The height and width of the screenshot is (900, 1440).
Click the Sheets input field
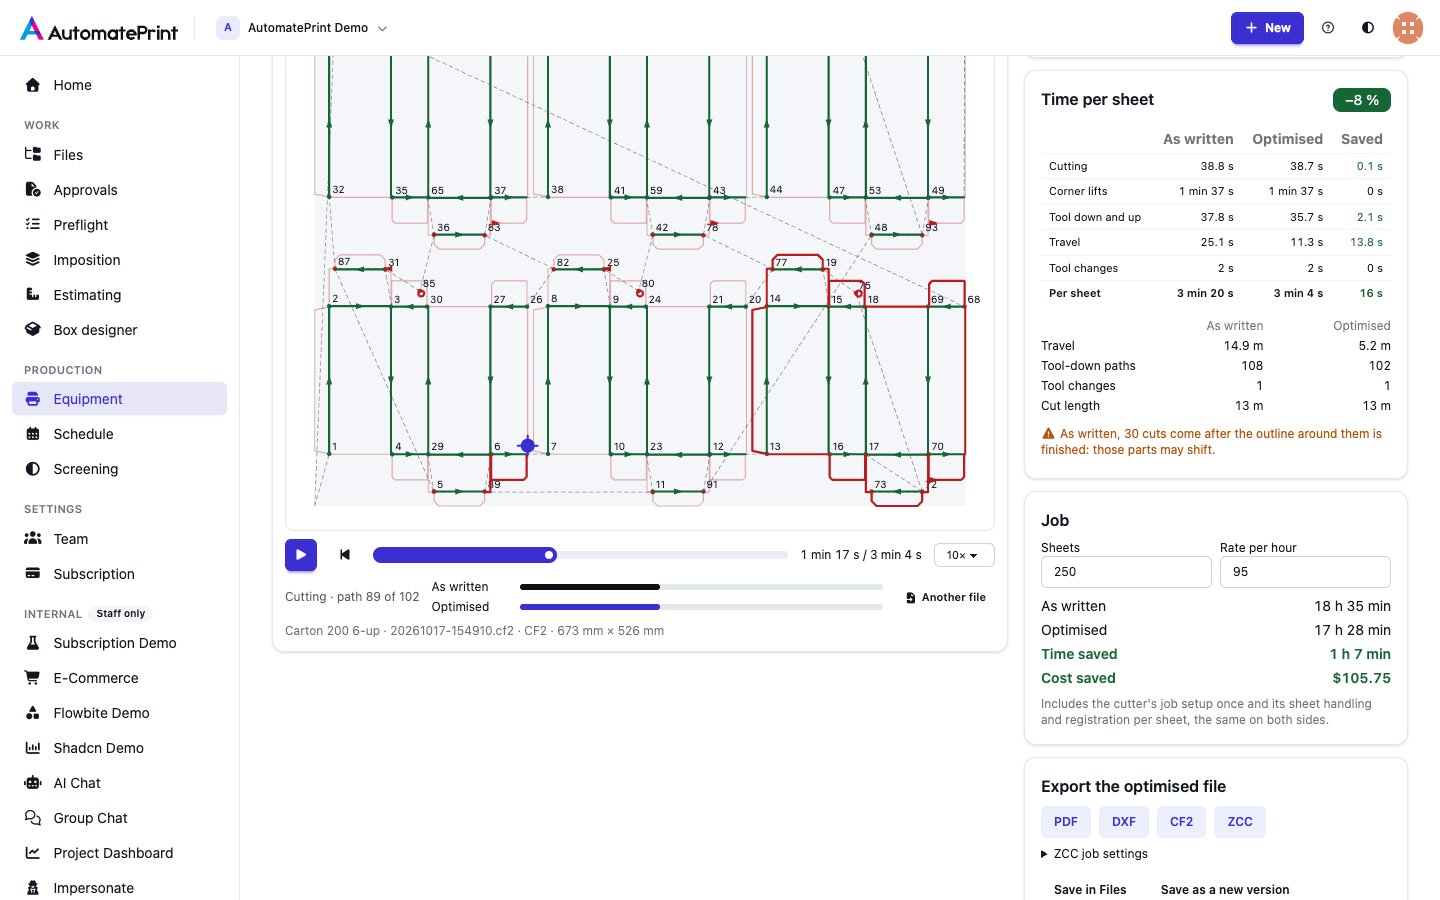1126,572
